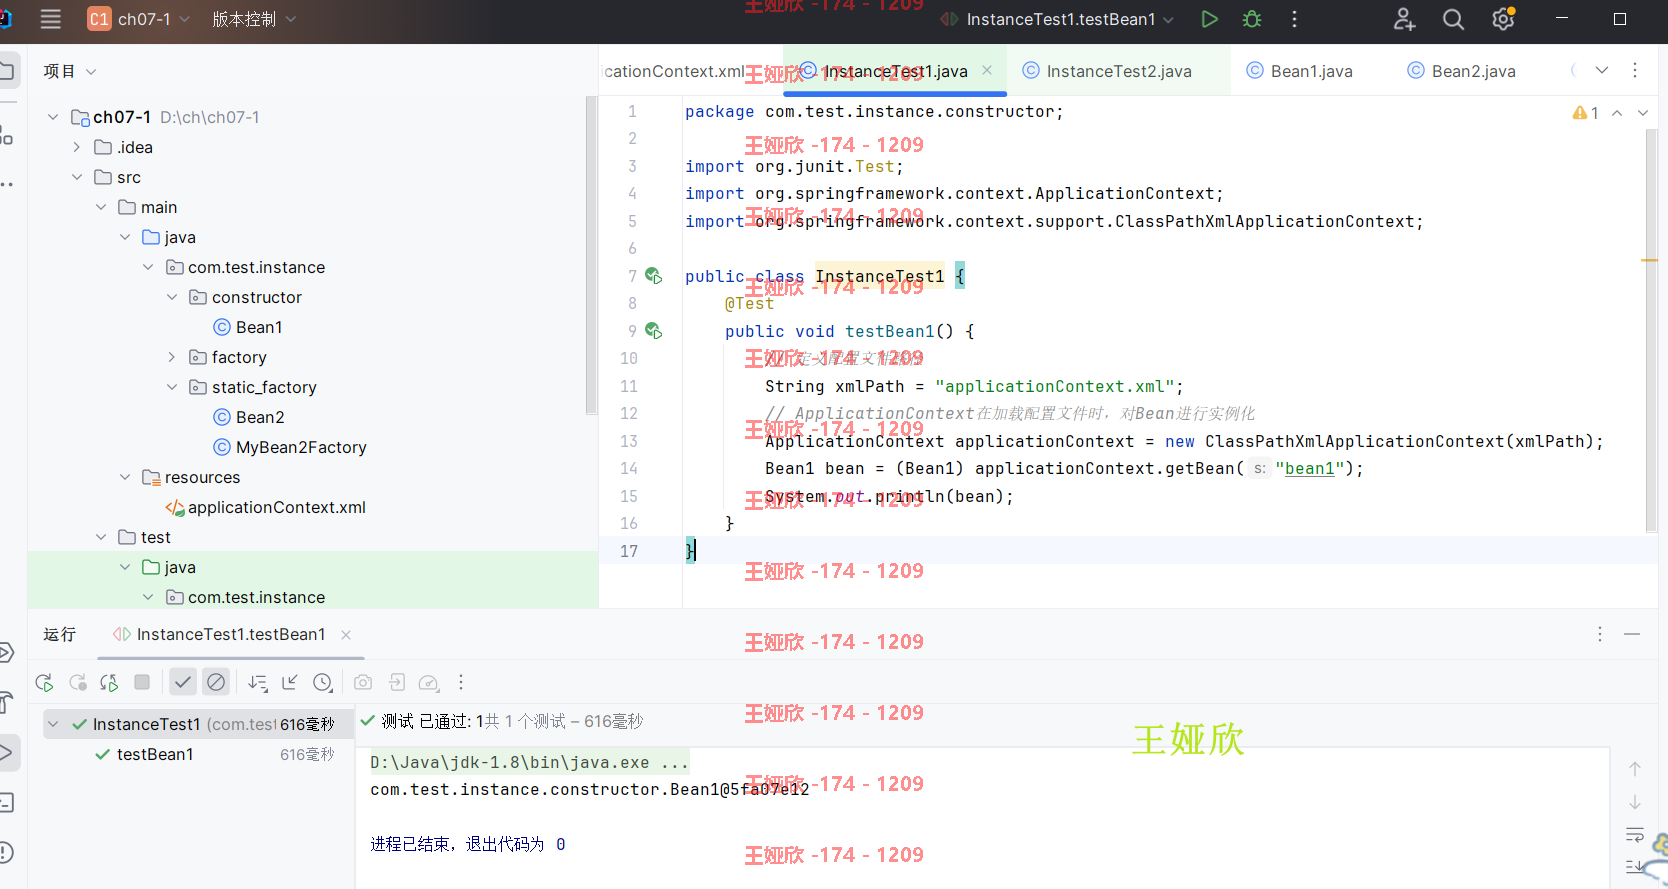This screenshot has height=889, width=1668.
Task: Switch to Bean2.java tab
Action: (x=1461, y=71)
